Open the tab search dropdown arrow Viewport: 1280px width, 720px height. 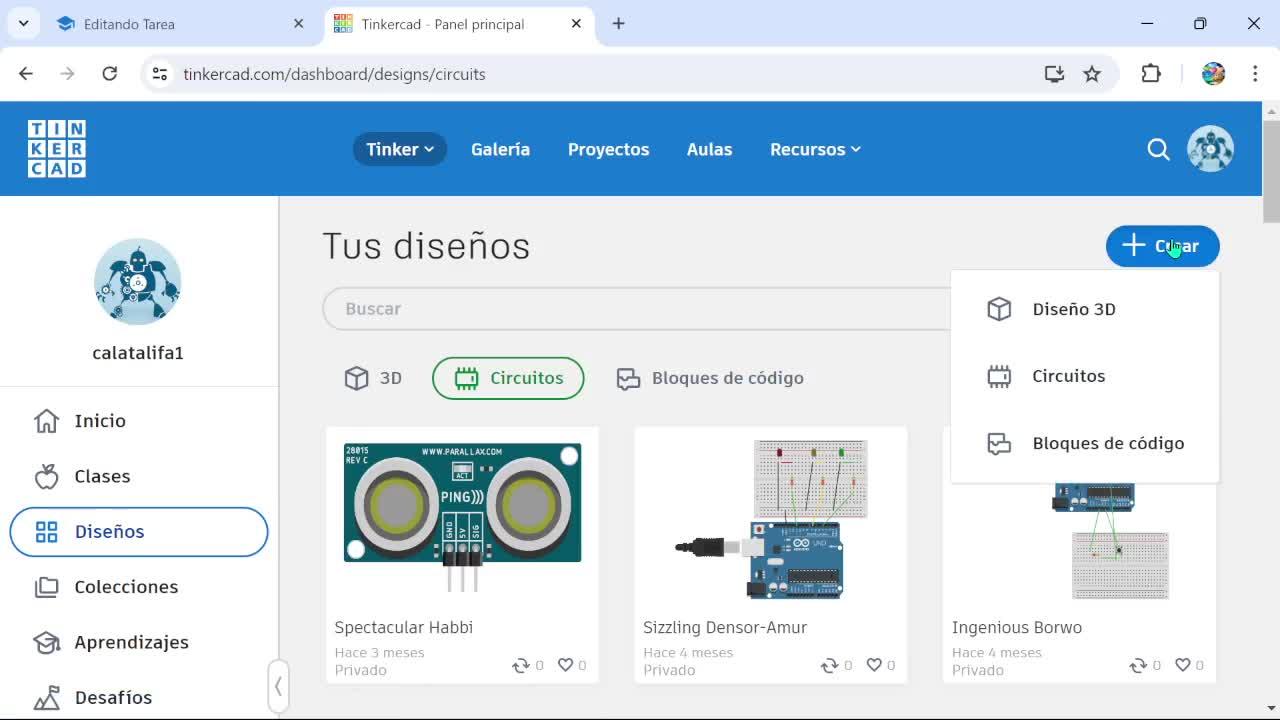(x=23, y=24)
